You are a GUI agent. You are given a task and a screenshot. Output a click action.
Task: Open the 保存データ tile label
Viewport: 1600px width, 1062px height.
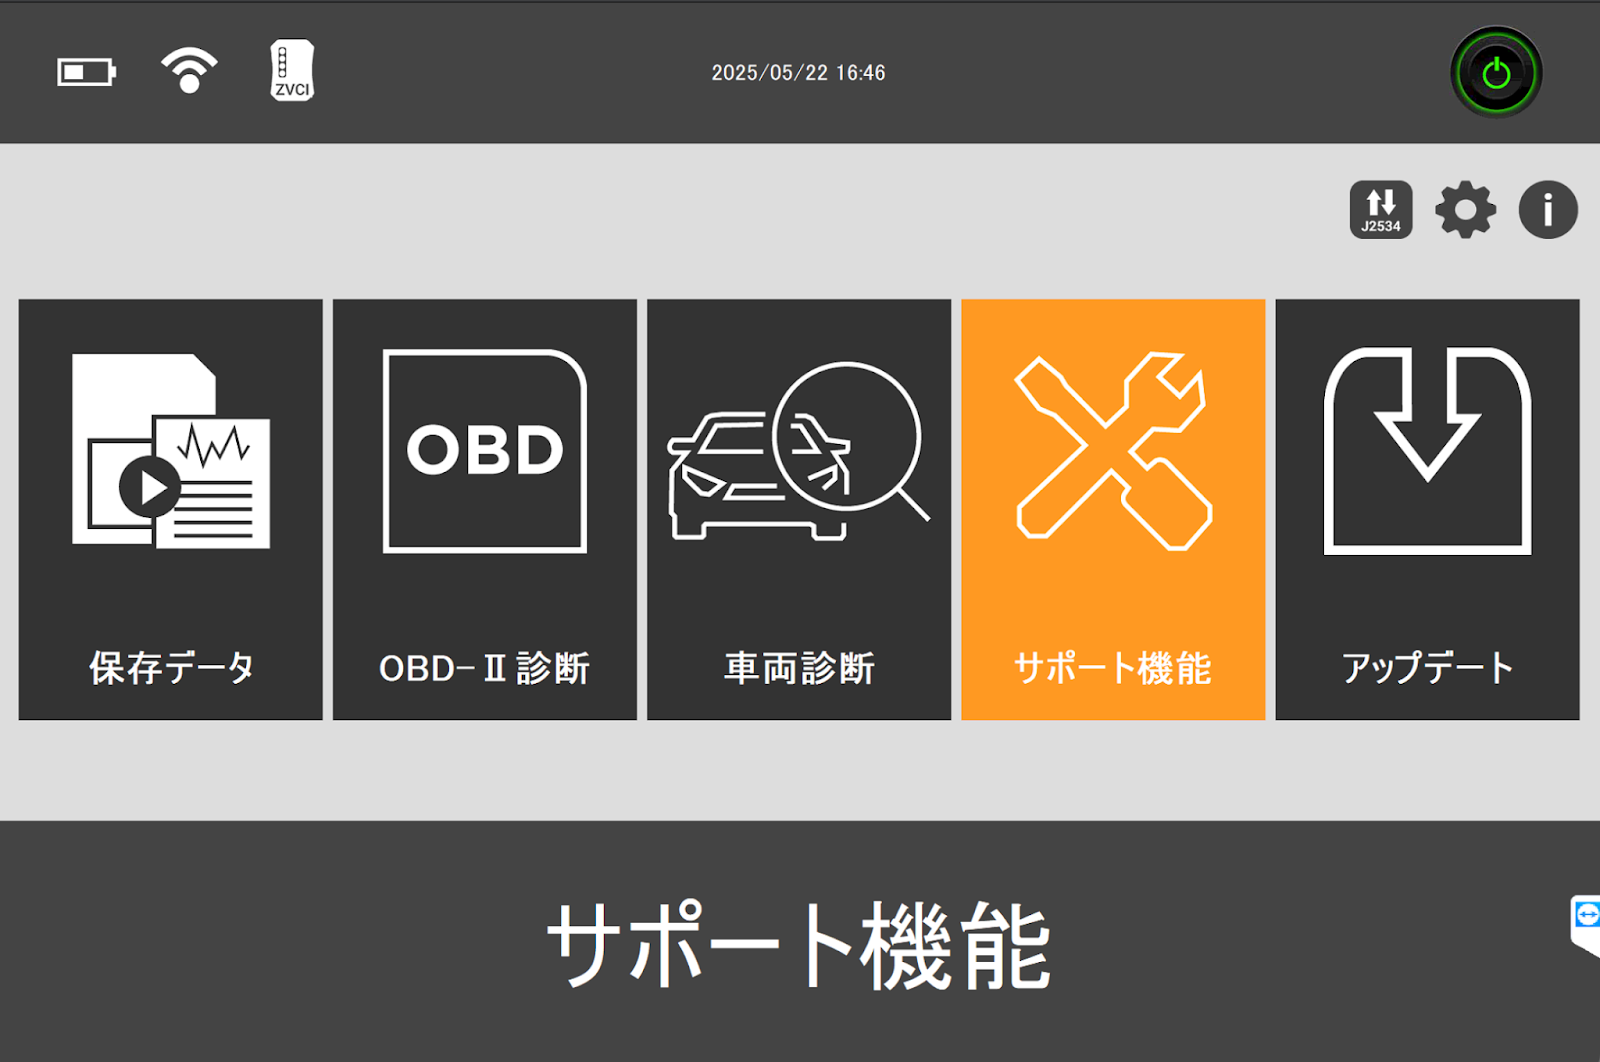171,668
